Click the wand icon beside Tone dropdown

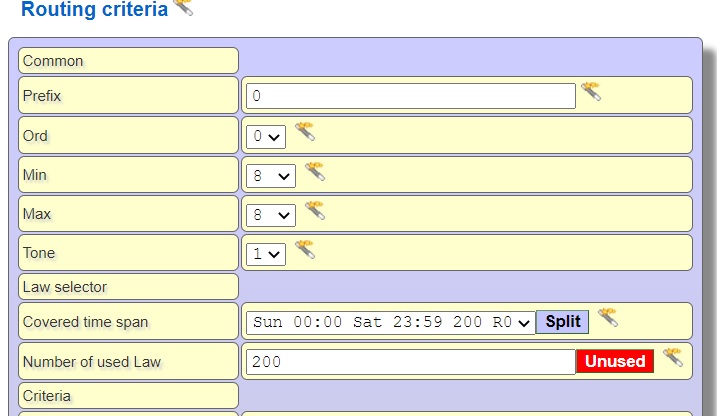304,249
